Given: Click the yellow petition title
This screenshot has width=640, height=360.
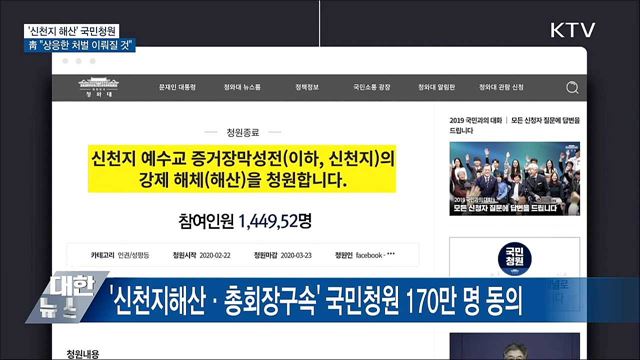Looking at the screenshot, I should [x=242, y=169].
